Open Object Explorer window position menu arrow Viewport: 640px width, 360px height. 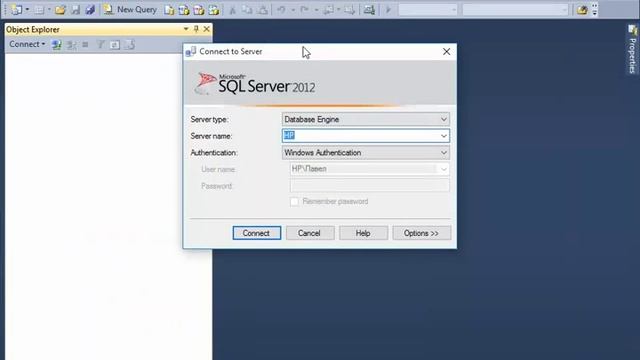[186, 29]
